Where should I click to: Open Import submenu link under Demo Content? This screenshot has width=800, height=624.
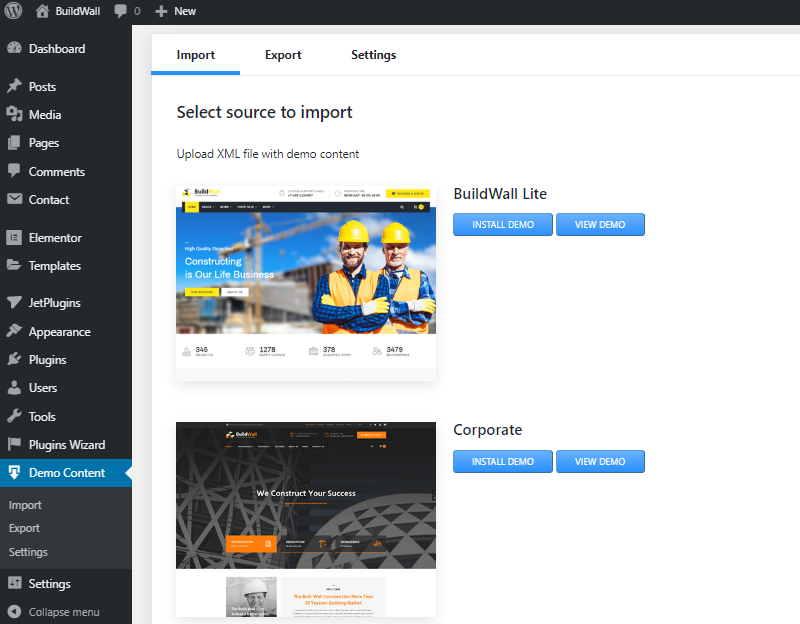[x=25, y=505]
